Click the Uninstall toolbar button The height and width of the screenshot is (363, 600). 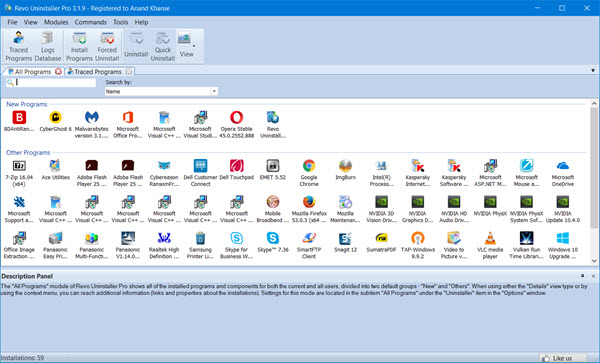click(x=136, y=46)
